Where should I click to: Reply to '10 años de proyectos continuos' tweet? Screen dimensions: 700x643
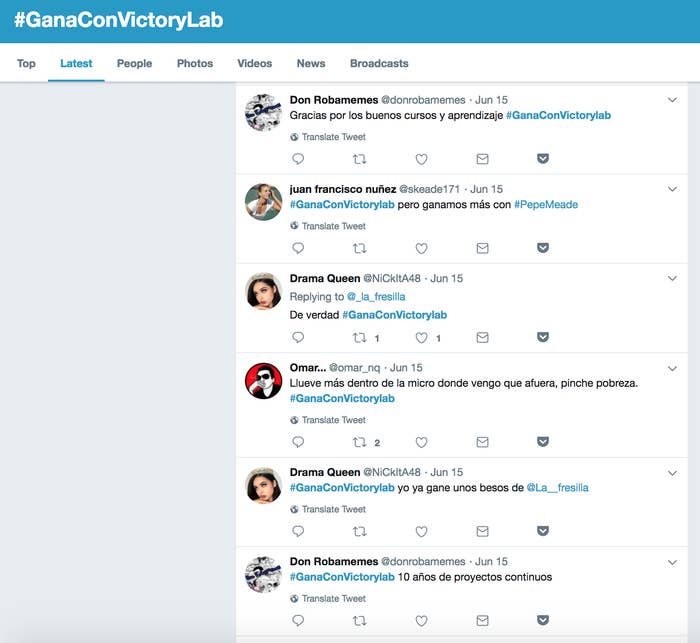coord(298,621)
